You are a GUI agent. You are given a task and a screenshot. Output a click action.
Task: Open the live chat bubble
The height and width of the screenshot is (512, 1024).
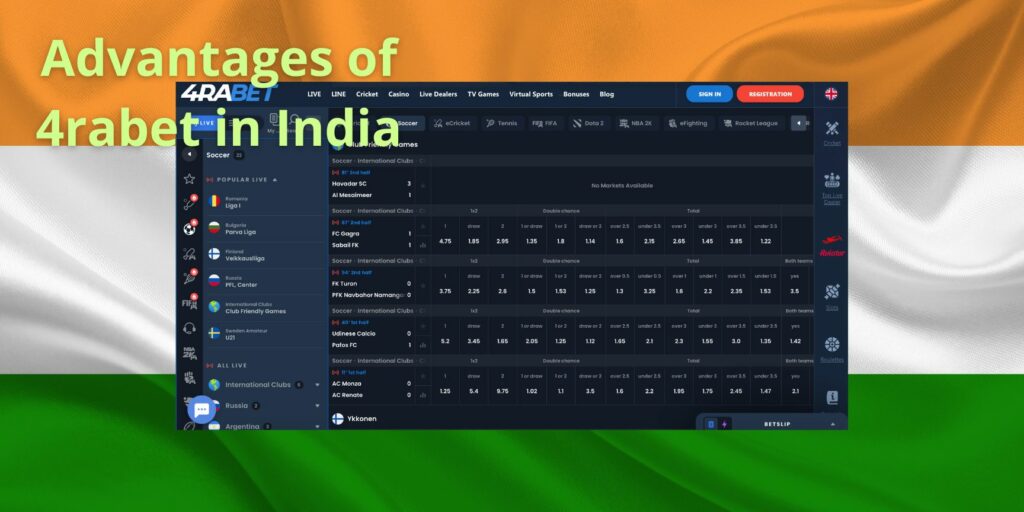click(x=201, y=410)
